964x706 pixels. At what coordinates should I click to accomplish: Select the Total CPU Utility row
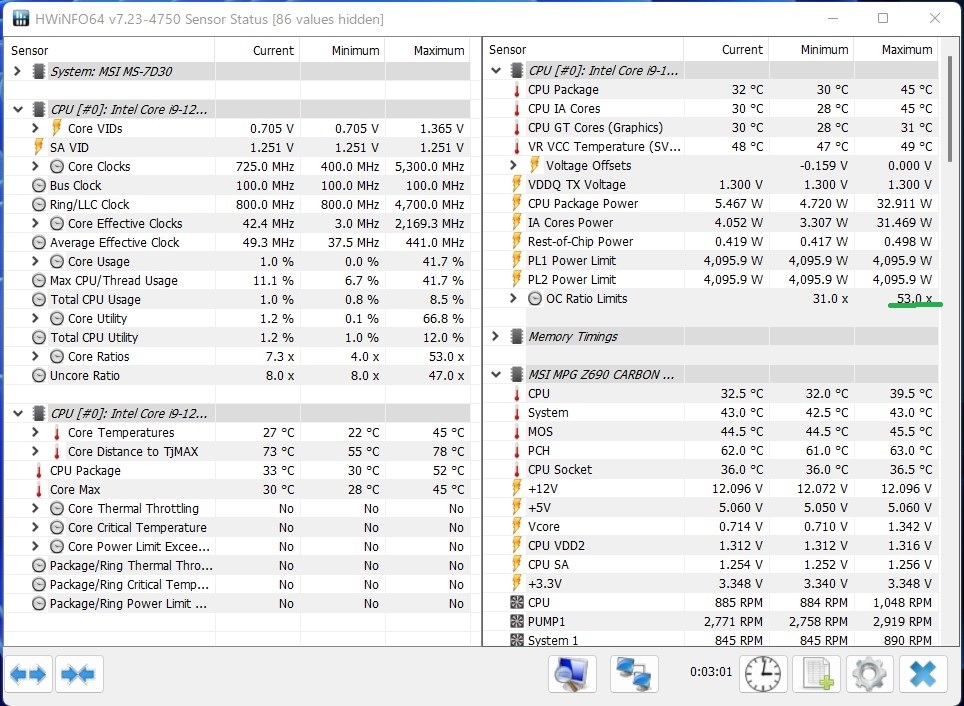click(x=237, y=337)
